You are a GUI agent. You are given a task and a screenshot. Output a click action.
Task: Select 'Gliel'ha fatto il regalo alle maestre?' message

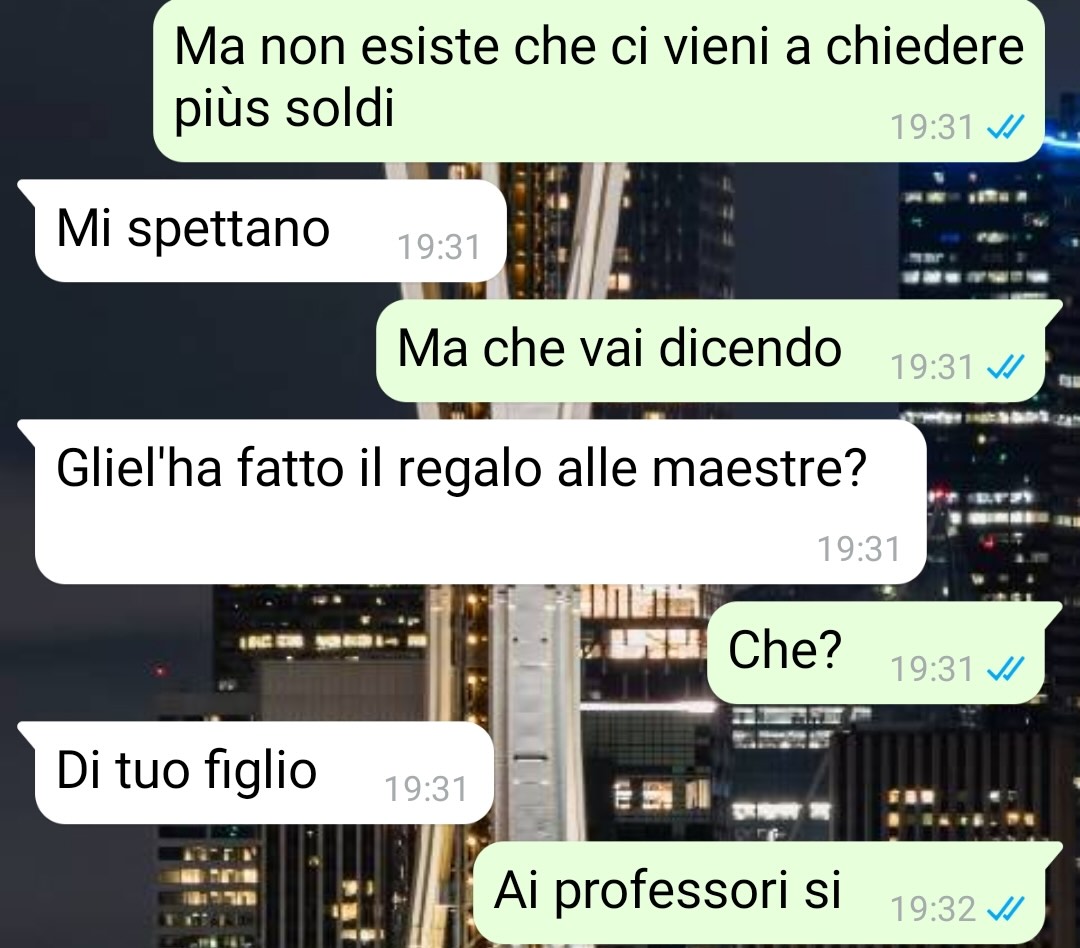(x=480, y=502)
